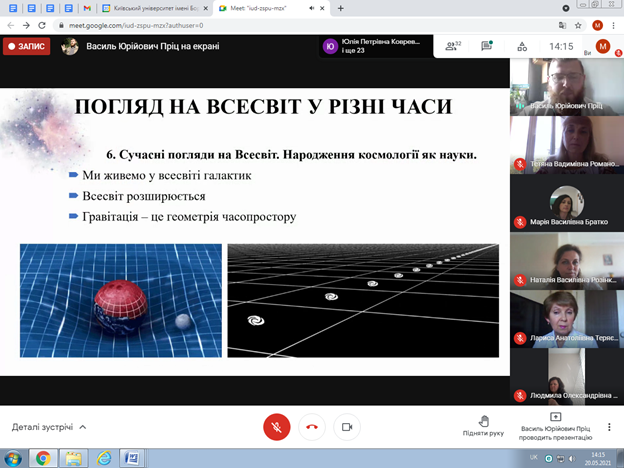Mute audio icon on the Meet tab

(312, 8)
